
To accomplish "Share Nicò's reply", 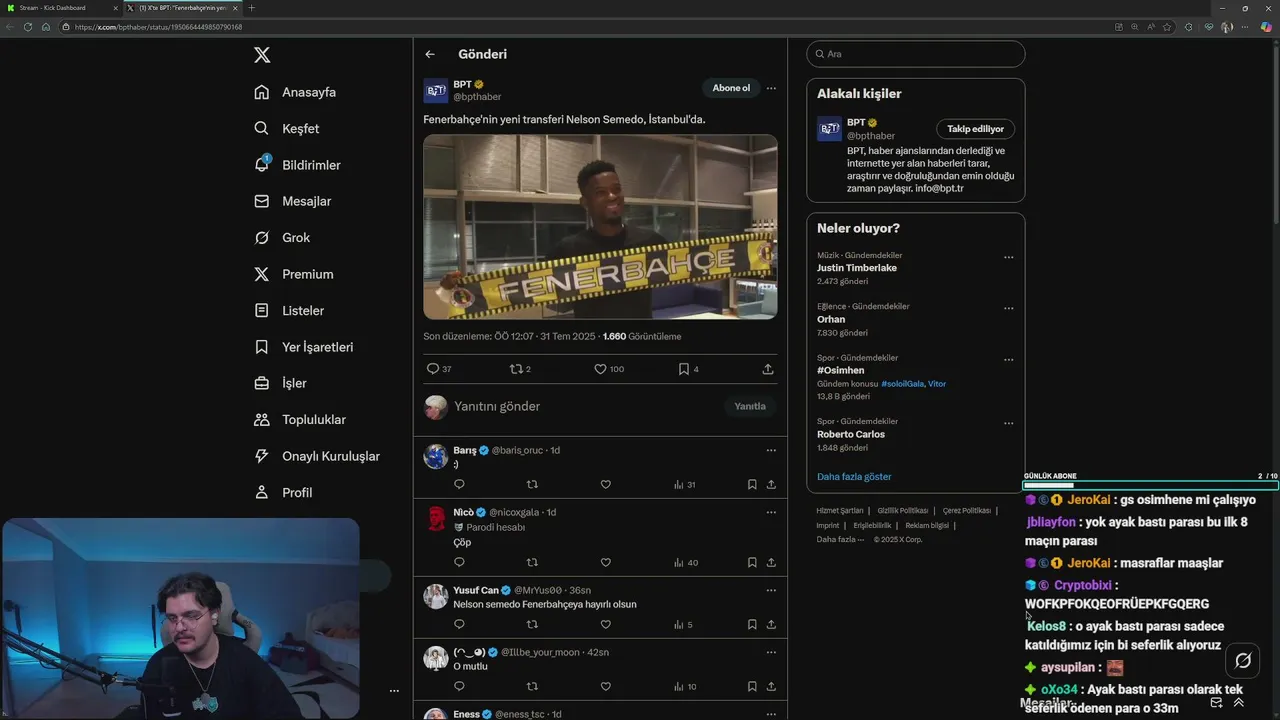I will pos(771,562).
